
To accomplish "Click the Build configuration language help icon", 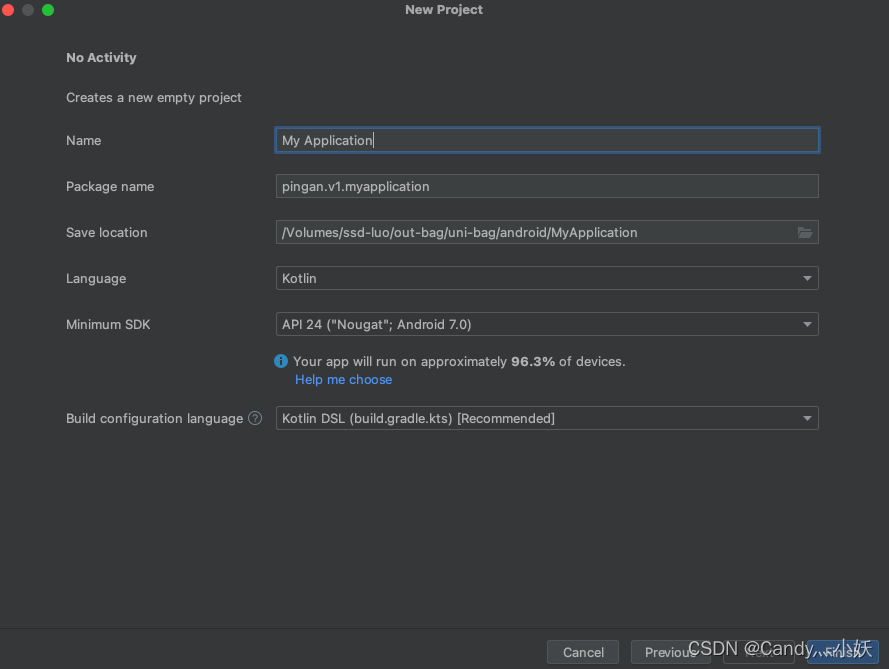I will pos(255,418).
